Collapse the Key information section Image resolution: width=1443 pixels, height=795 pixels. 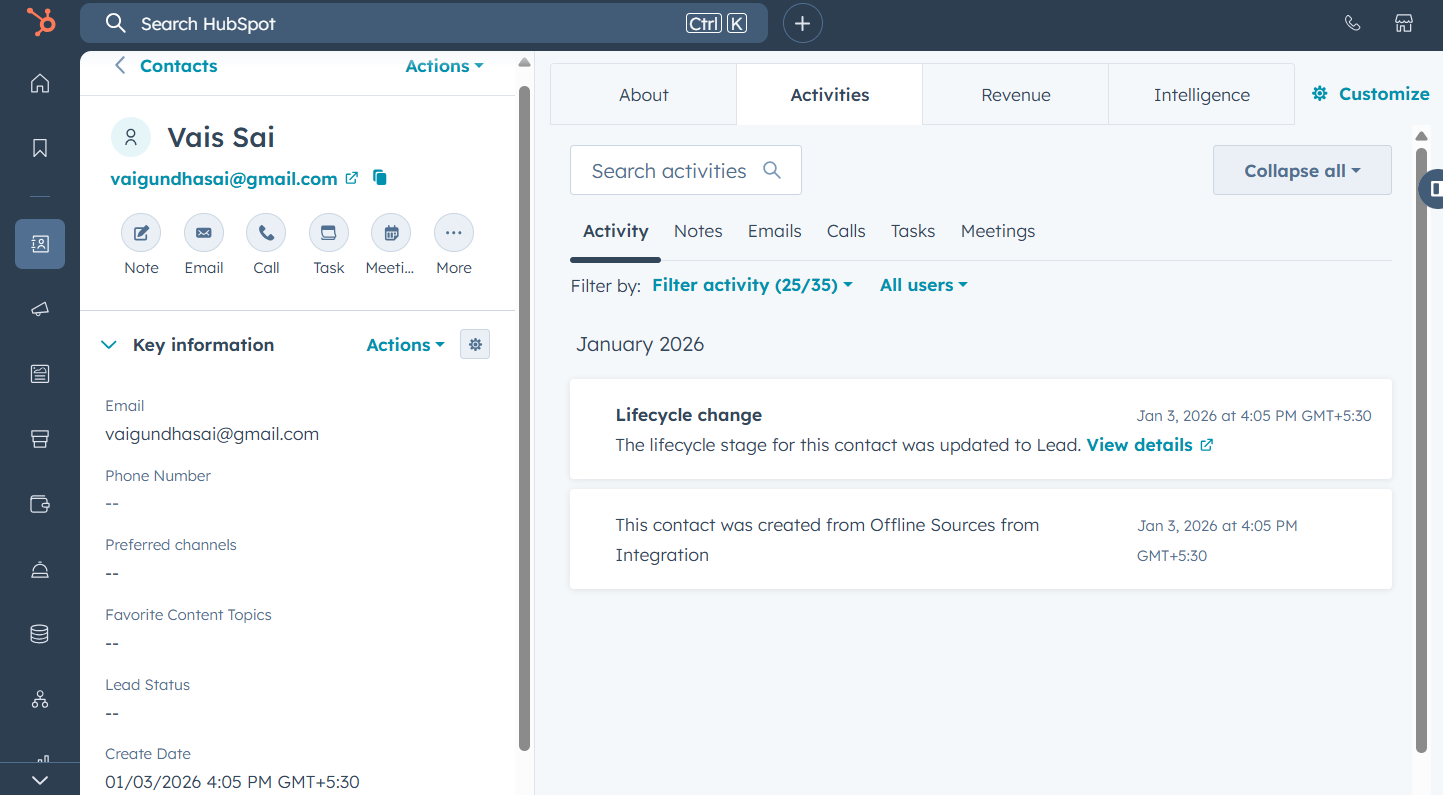coord(109,345)
